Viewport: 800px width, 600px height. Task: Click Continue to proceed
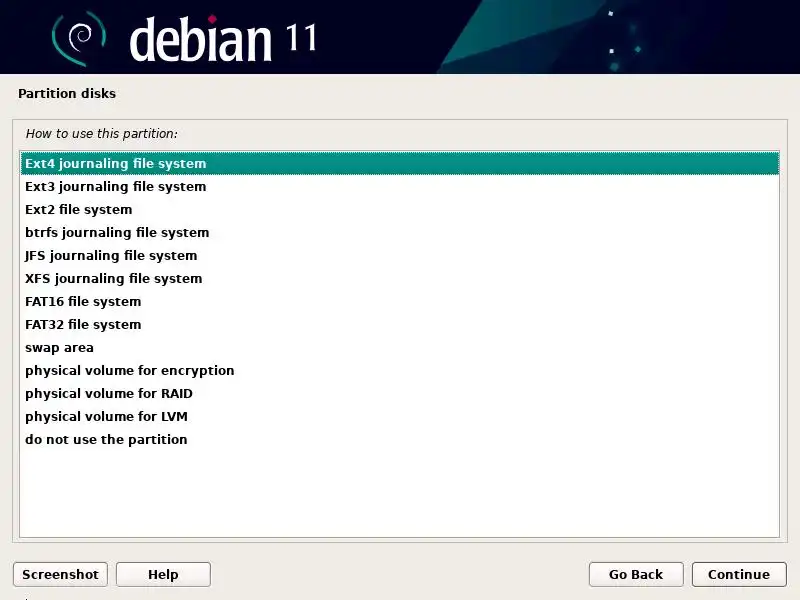[739, 574]
